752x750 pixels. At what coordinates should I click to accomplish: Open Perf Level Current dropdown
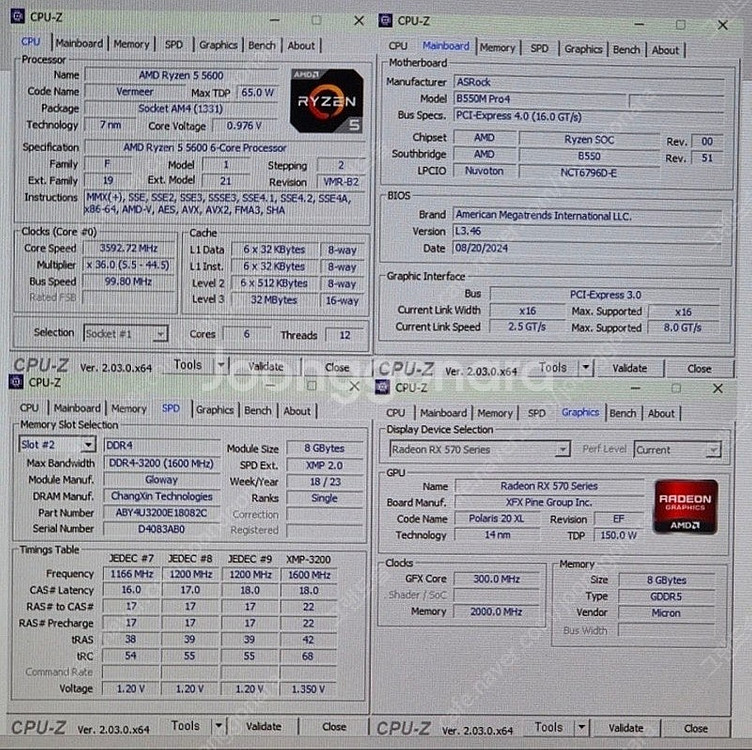(x=713, y=450)
